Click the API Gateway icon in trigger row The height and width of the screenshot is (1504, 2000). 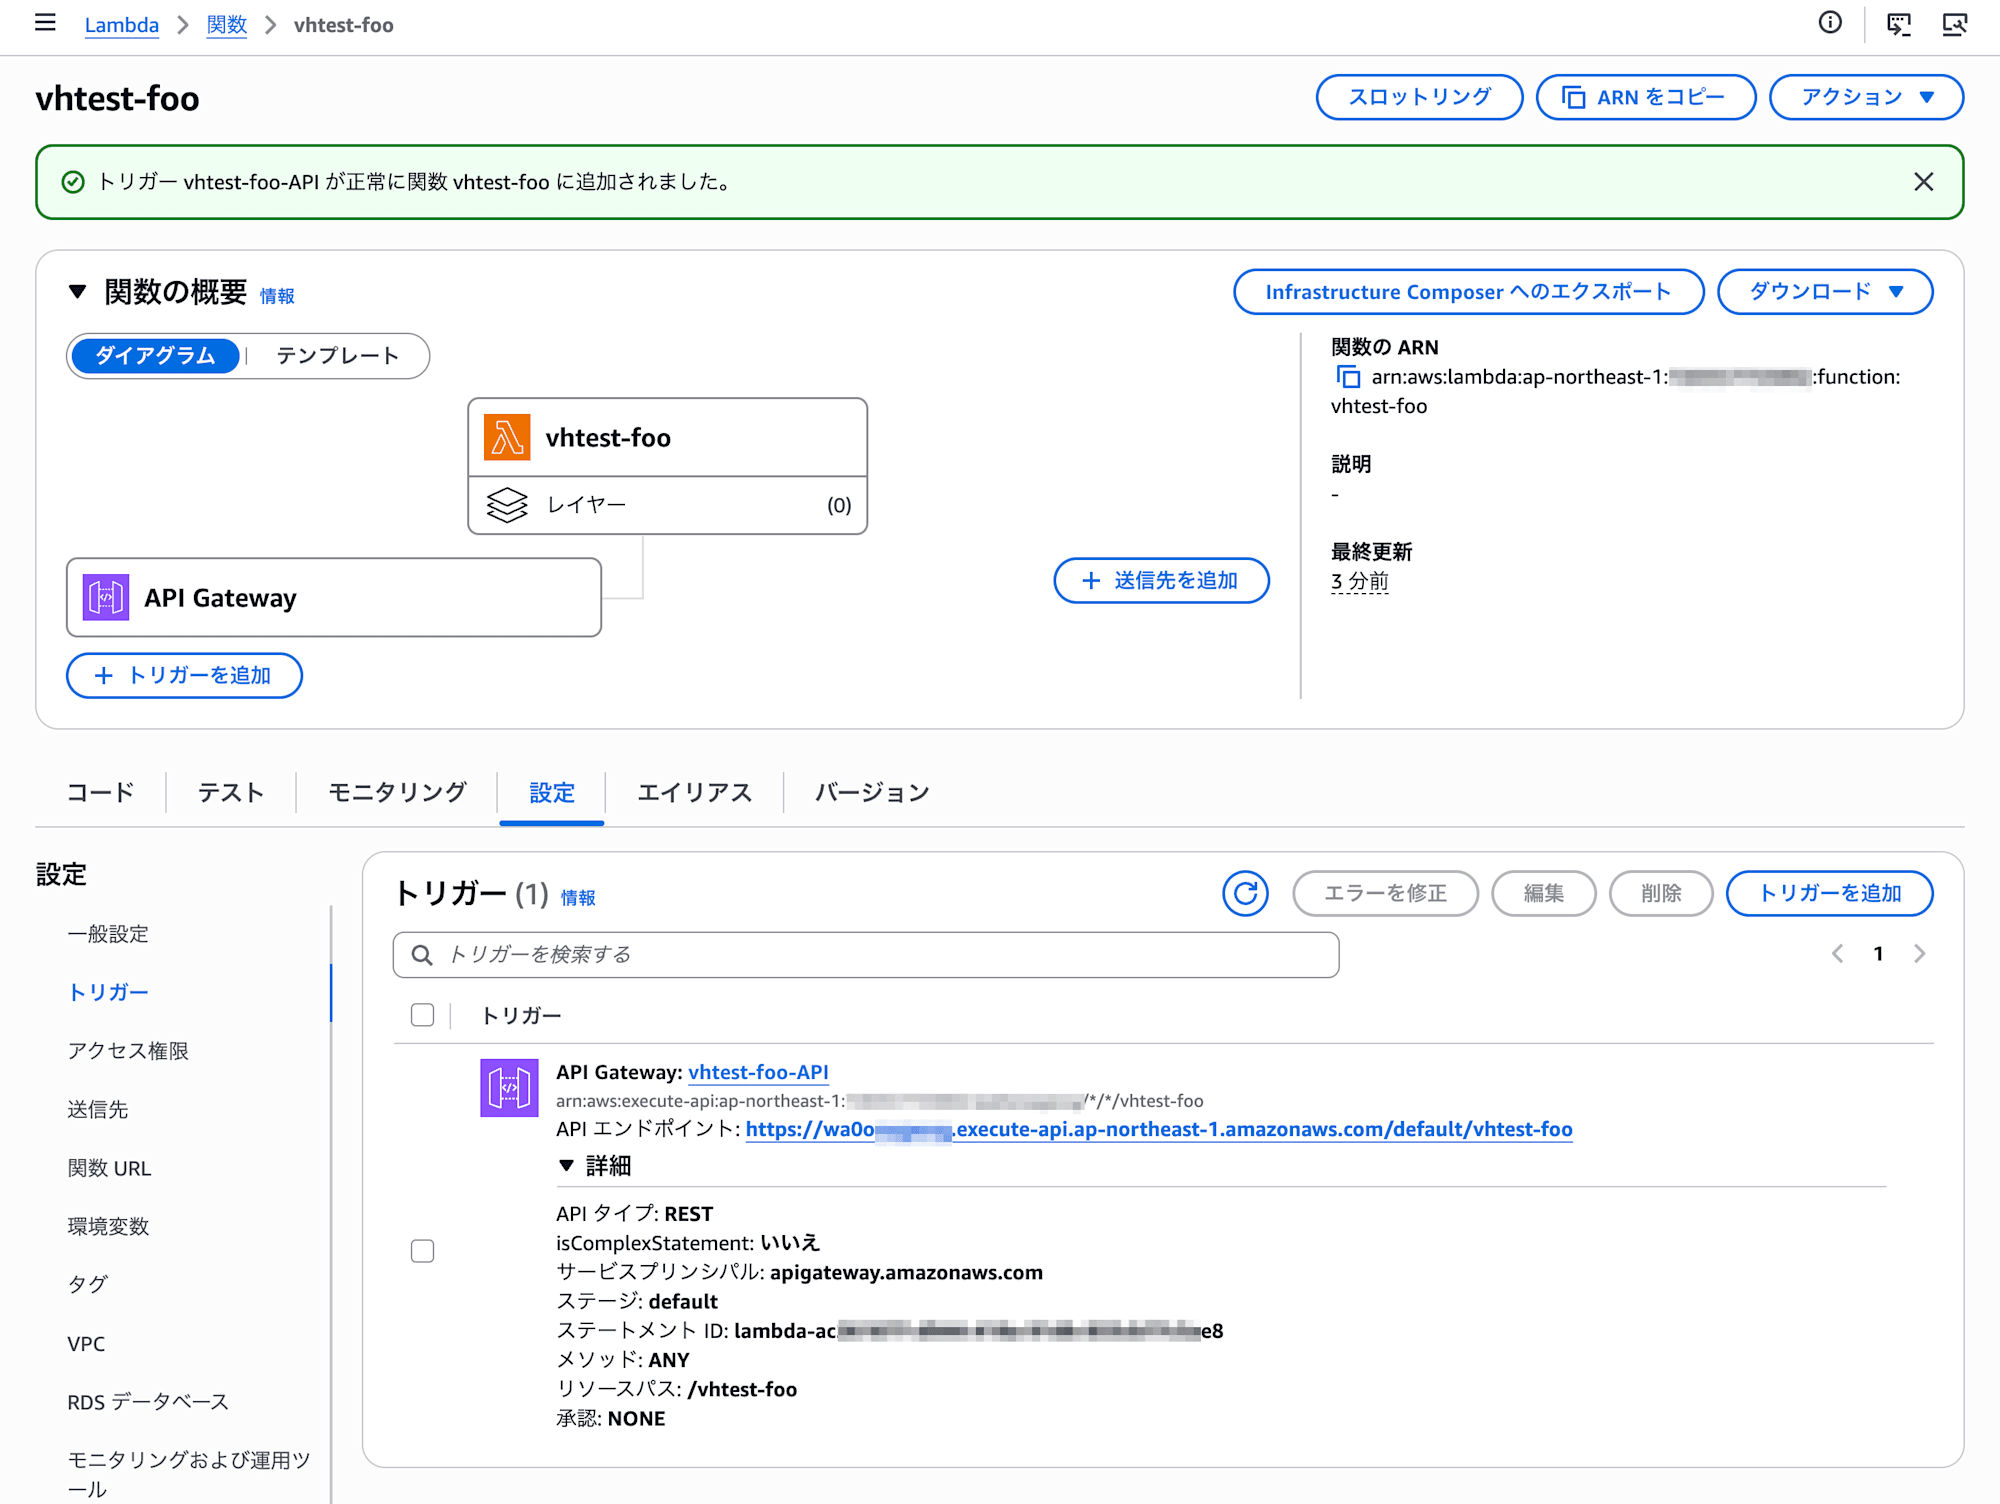click(x=509, y=1088)
